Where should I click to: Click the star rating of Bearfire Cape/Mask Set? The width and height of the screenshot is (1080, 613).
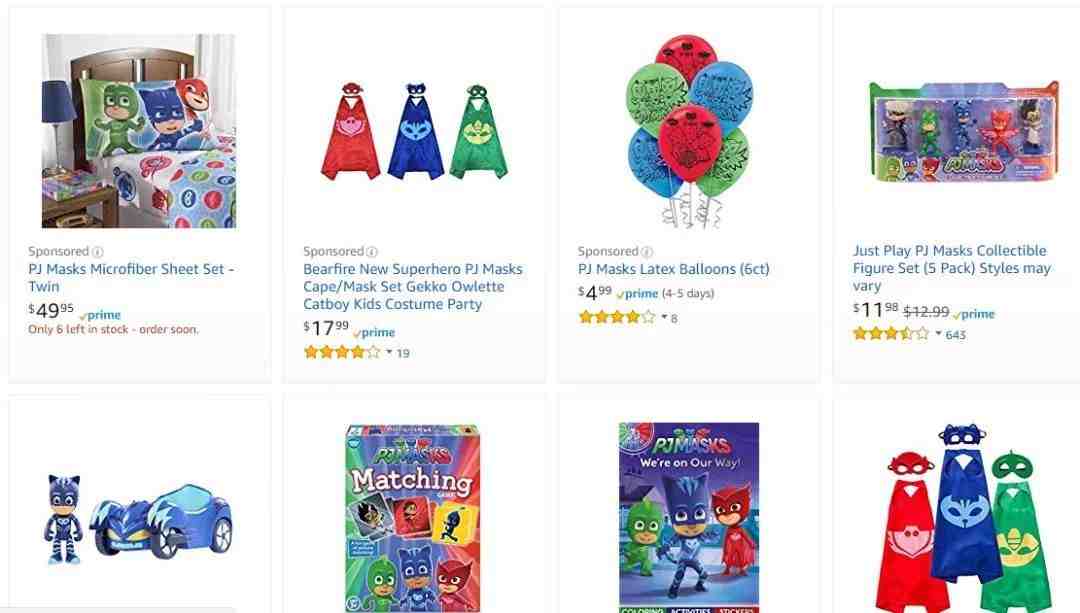(342, 353)
